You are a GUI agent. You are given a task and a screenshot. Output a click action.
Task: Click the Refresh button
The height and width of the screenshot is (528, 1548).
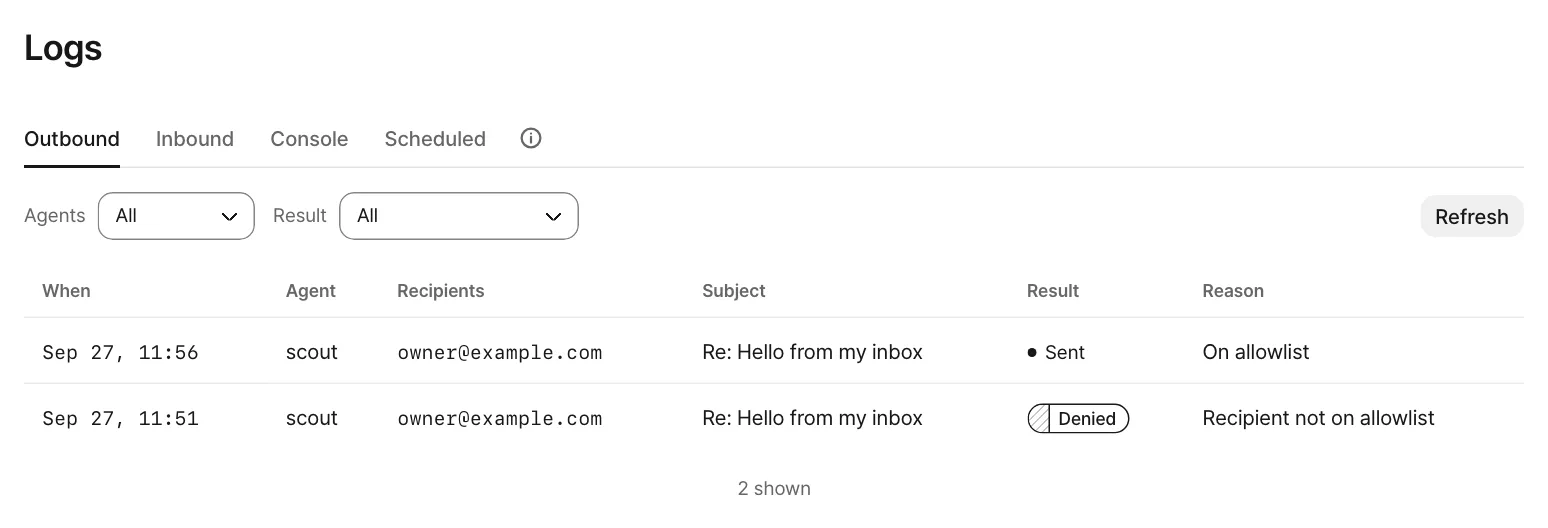(x=1472, y=216)
